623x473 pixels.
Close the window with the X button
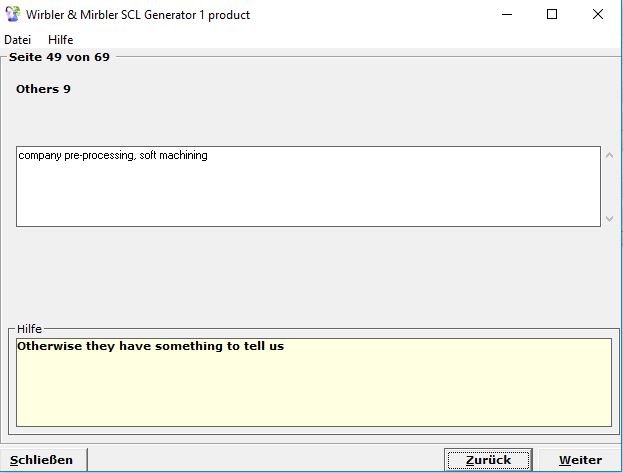pyautogui.click(x=598, y=14)
